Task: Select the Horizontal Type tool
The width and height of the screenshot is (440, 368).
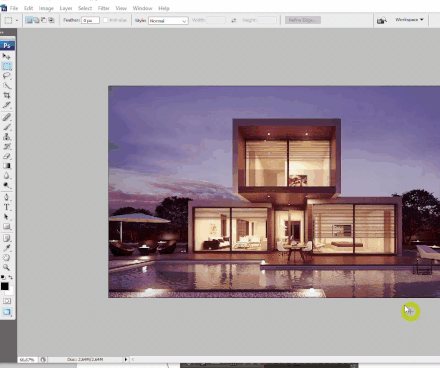Action: [x=6, y=207]
